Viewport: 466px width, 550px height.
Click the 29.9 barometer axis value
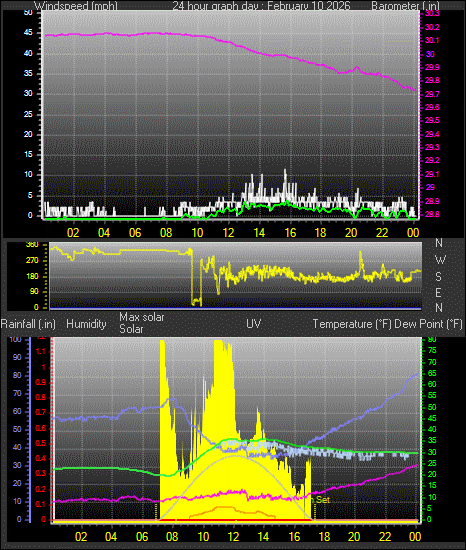(432, 67)
